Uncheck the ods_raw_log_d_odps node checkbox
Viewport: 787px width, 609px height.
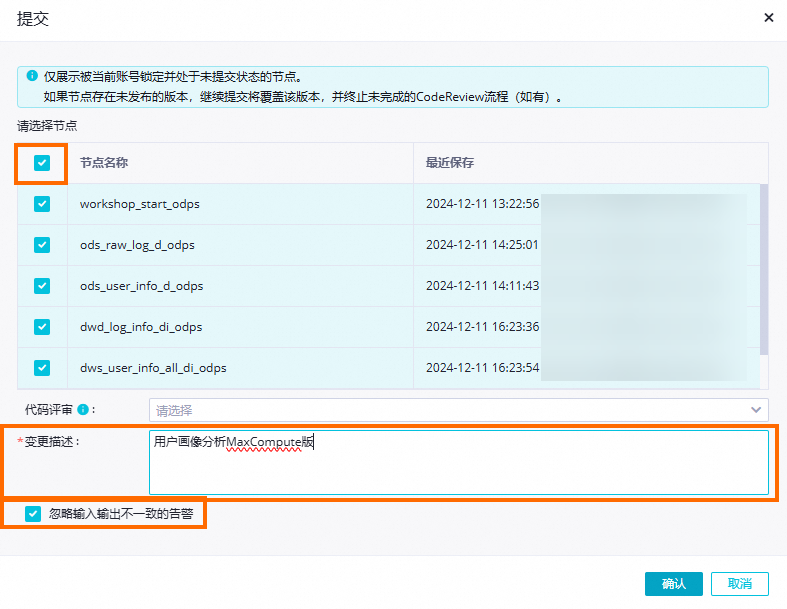(42, 245)
